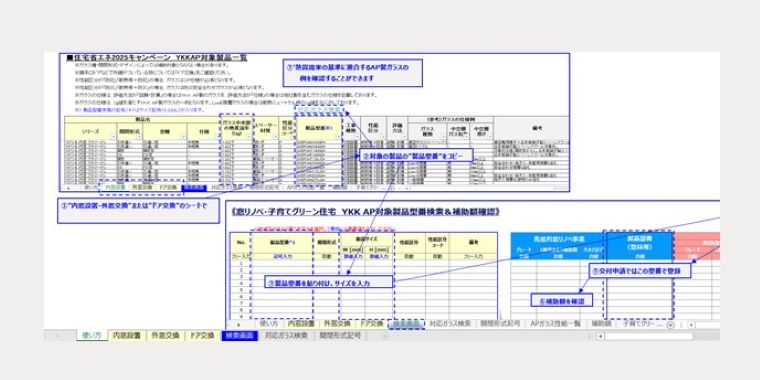Click the callout ②対象の製品の製品型番をコピー

[x=416, y=156]
